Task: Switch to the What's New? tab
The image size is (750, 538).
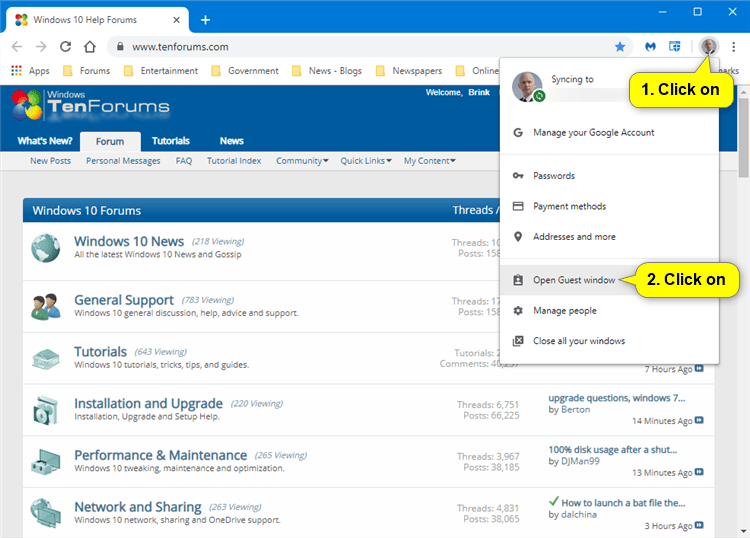Action: 44,141
